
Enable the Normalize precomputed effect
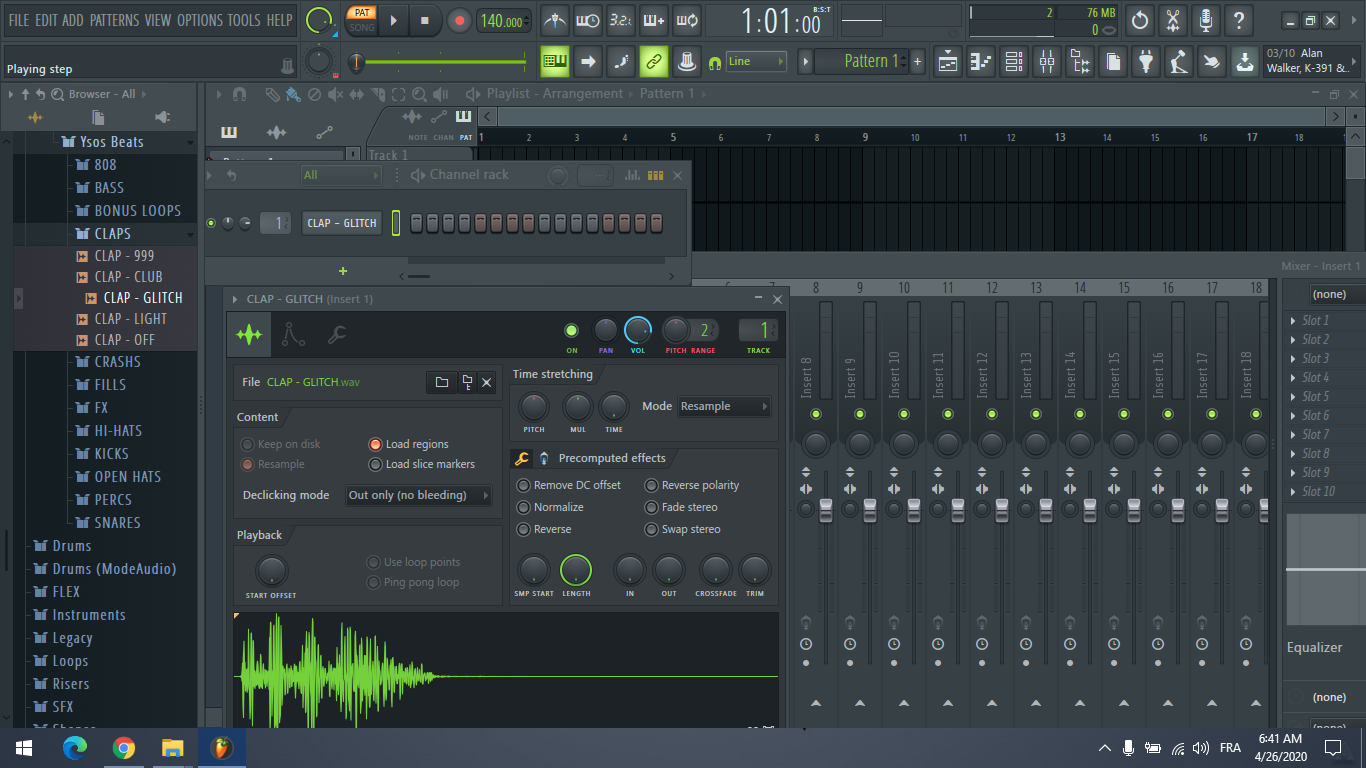coord(522,507)
